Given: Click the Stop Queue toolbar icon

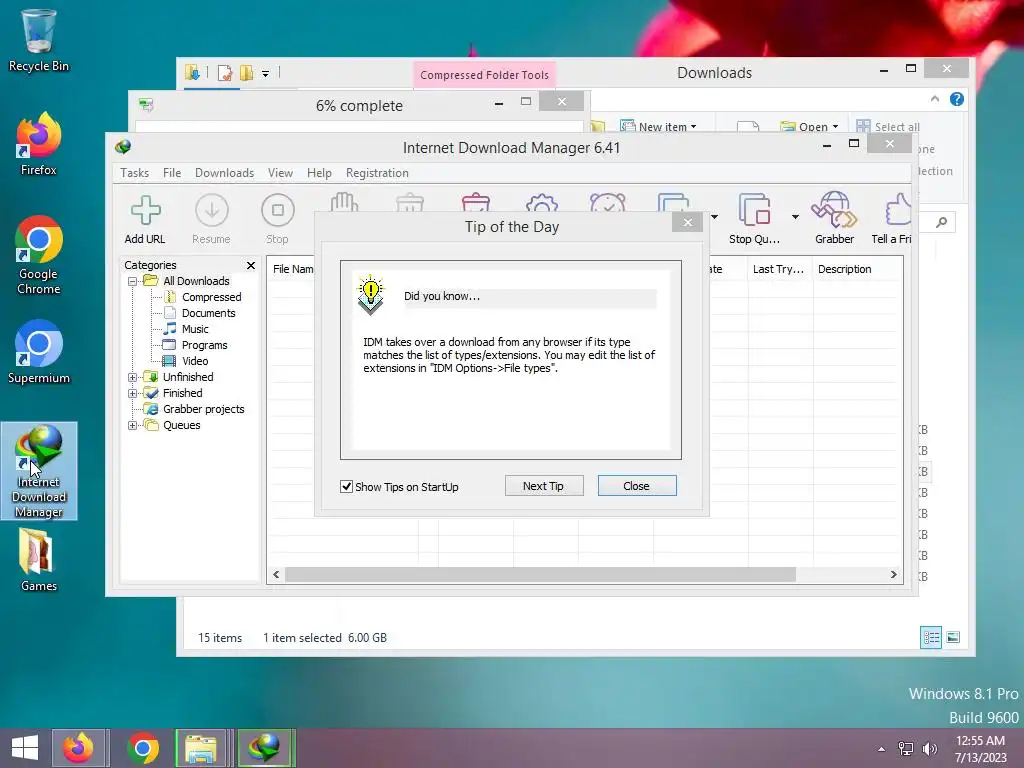Looking at the screenshot, I should click(754, 219).
